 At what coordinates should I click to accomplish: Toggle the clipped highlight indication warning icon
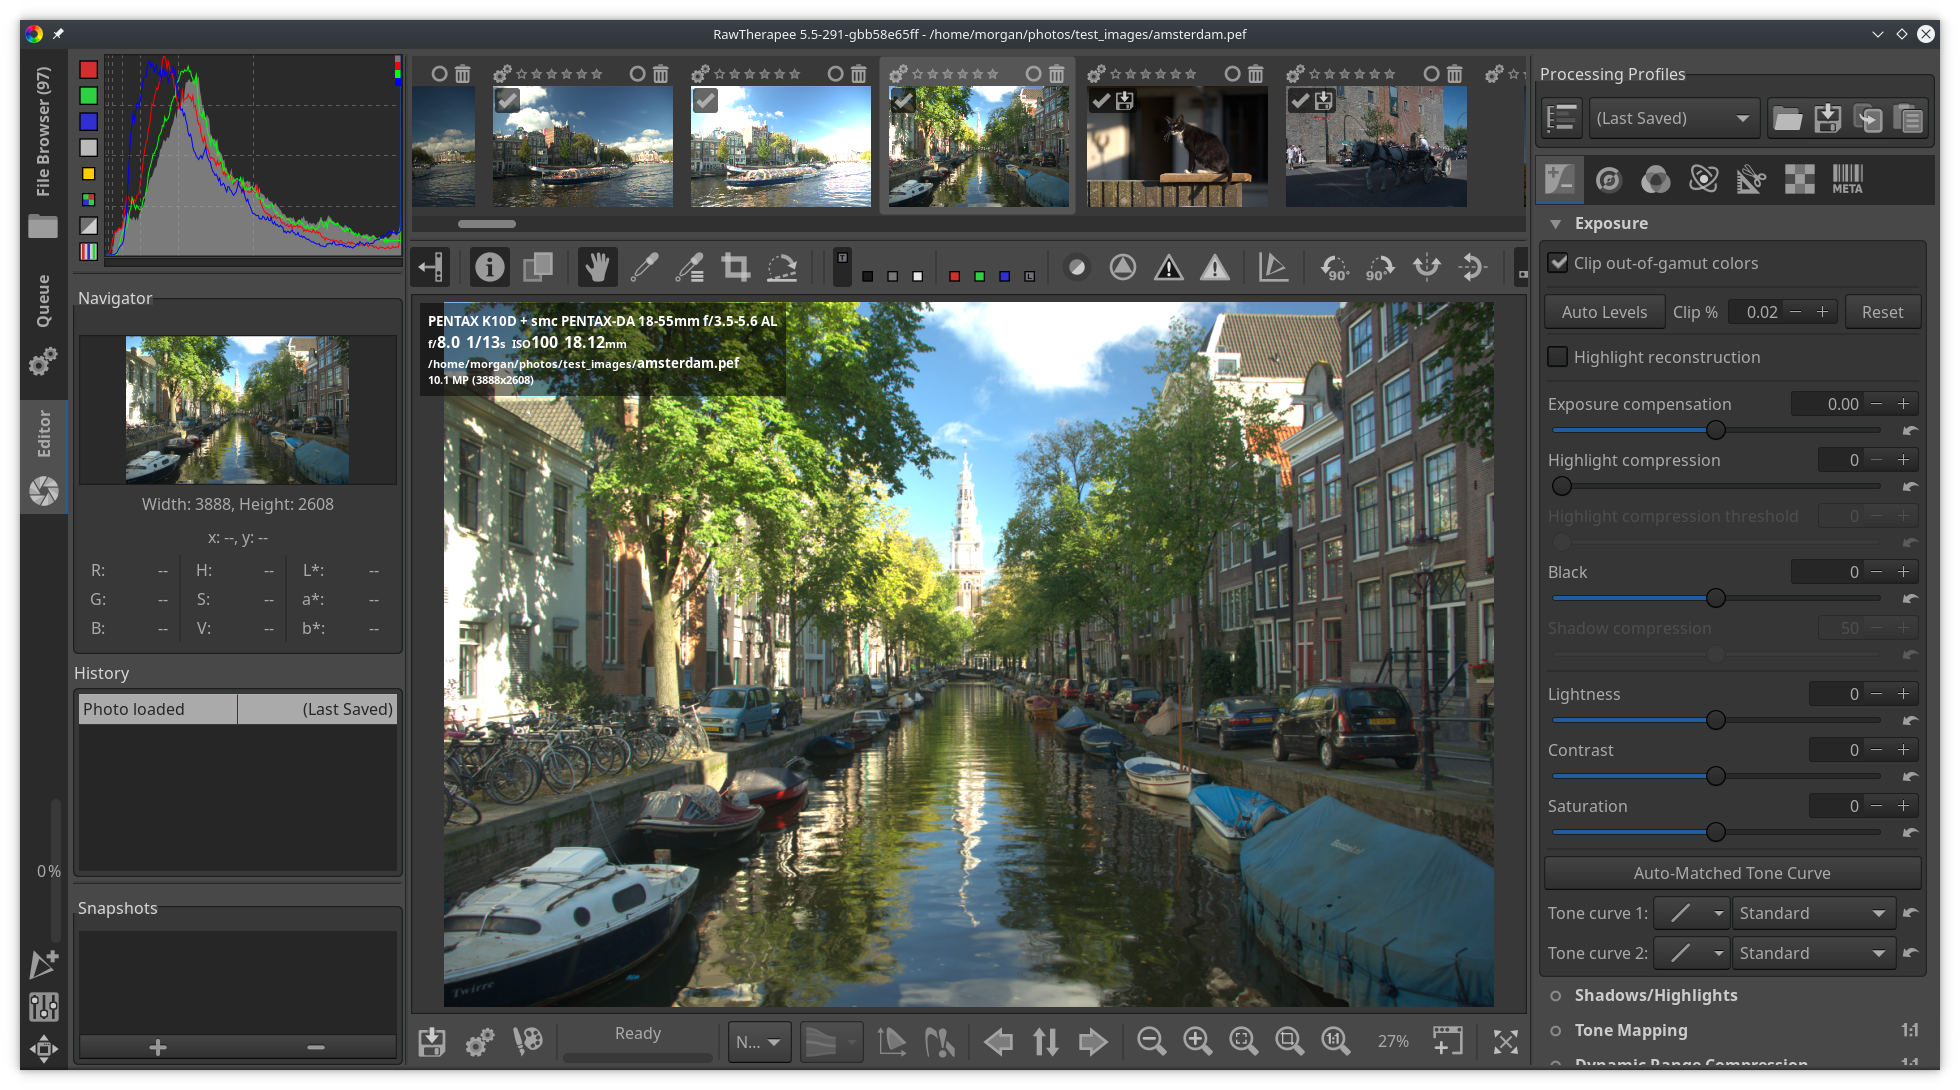point(1215,267)
